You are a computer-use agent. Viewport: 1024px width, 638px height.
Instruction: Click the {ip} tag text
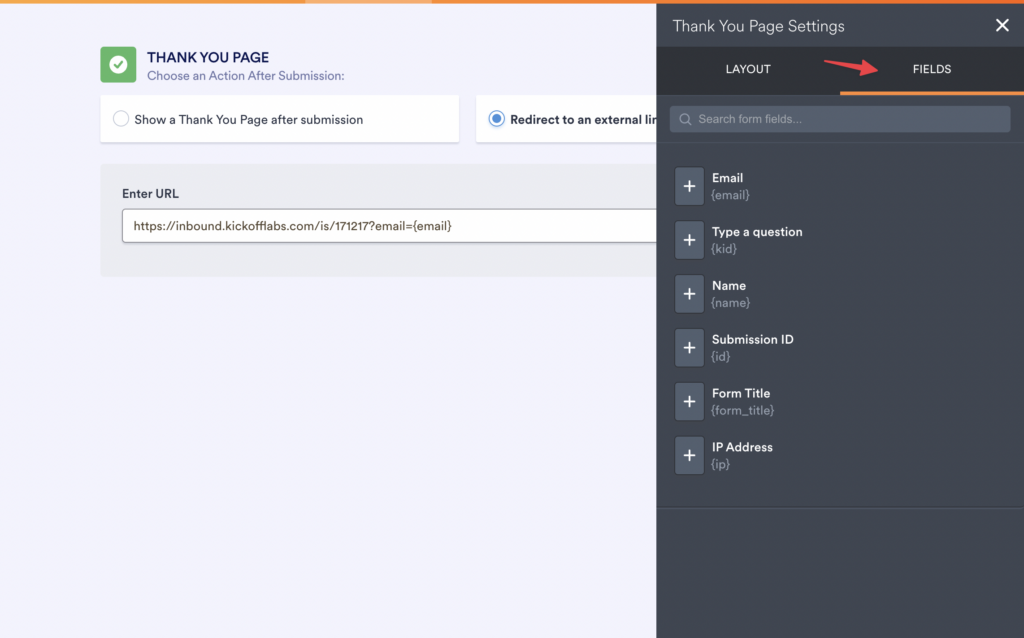[x=720, y=464]
